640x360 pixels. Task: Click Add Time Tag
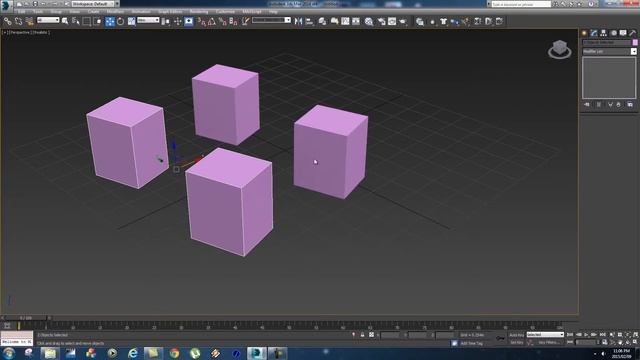471,343
